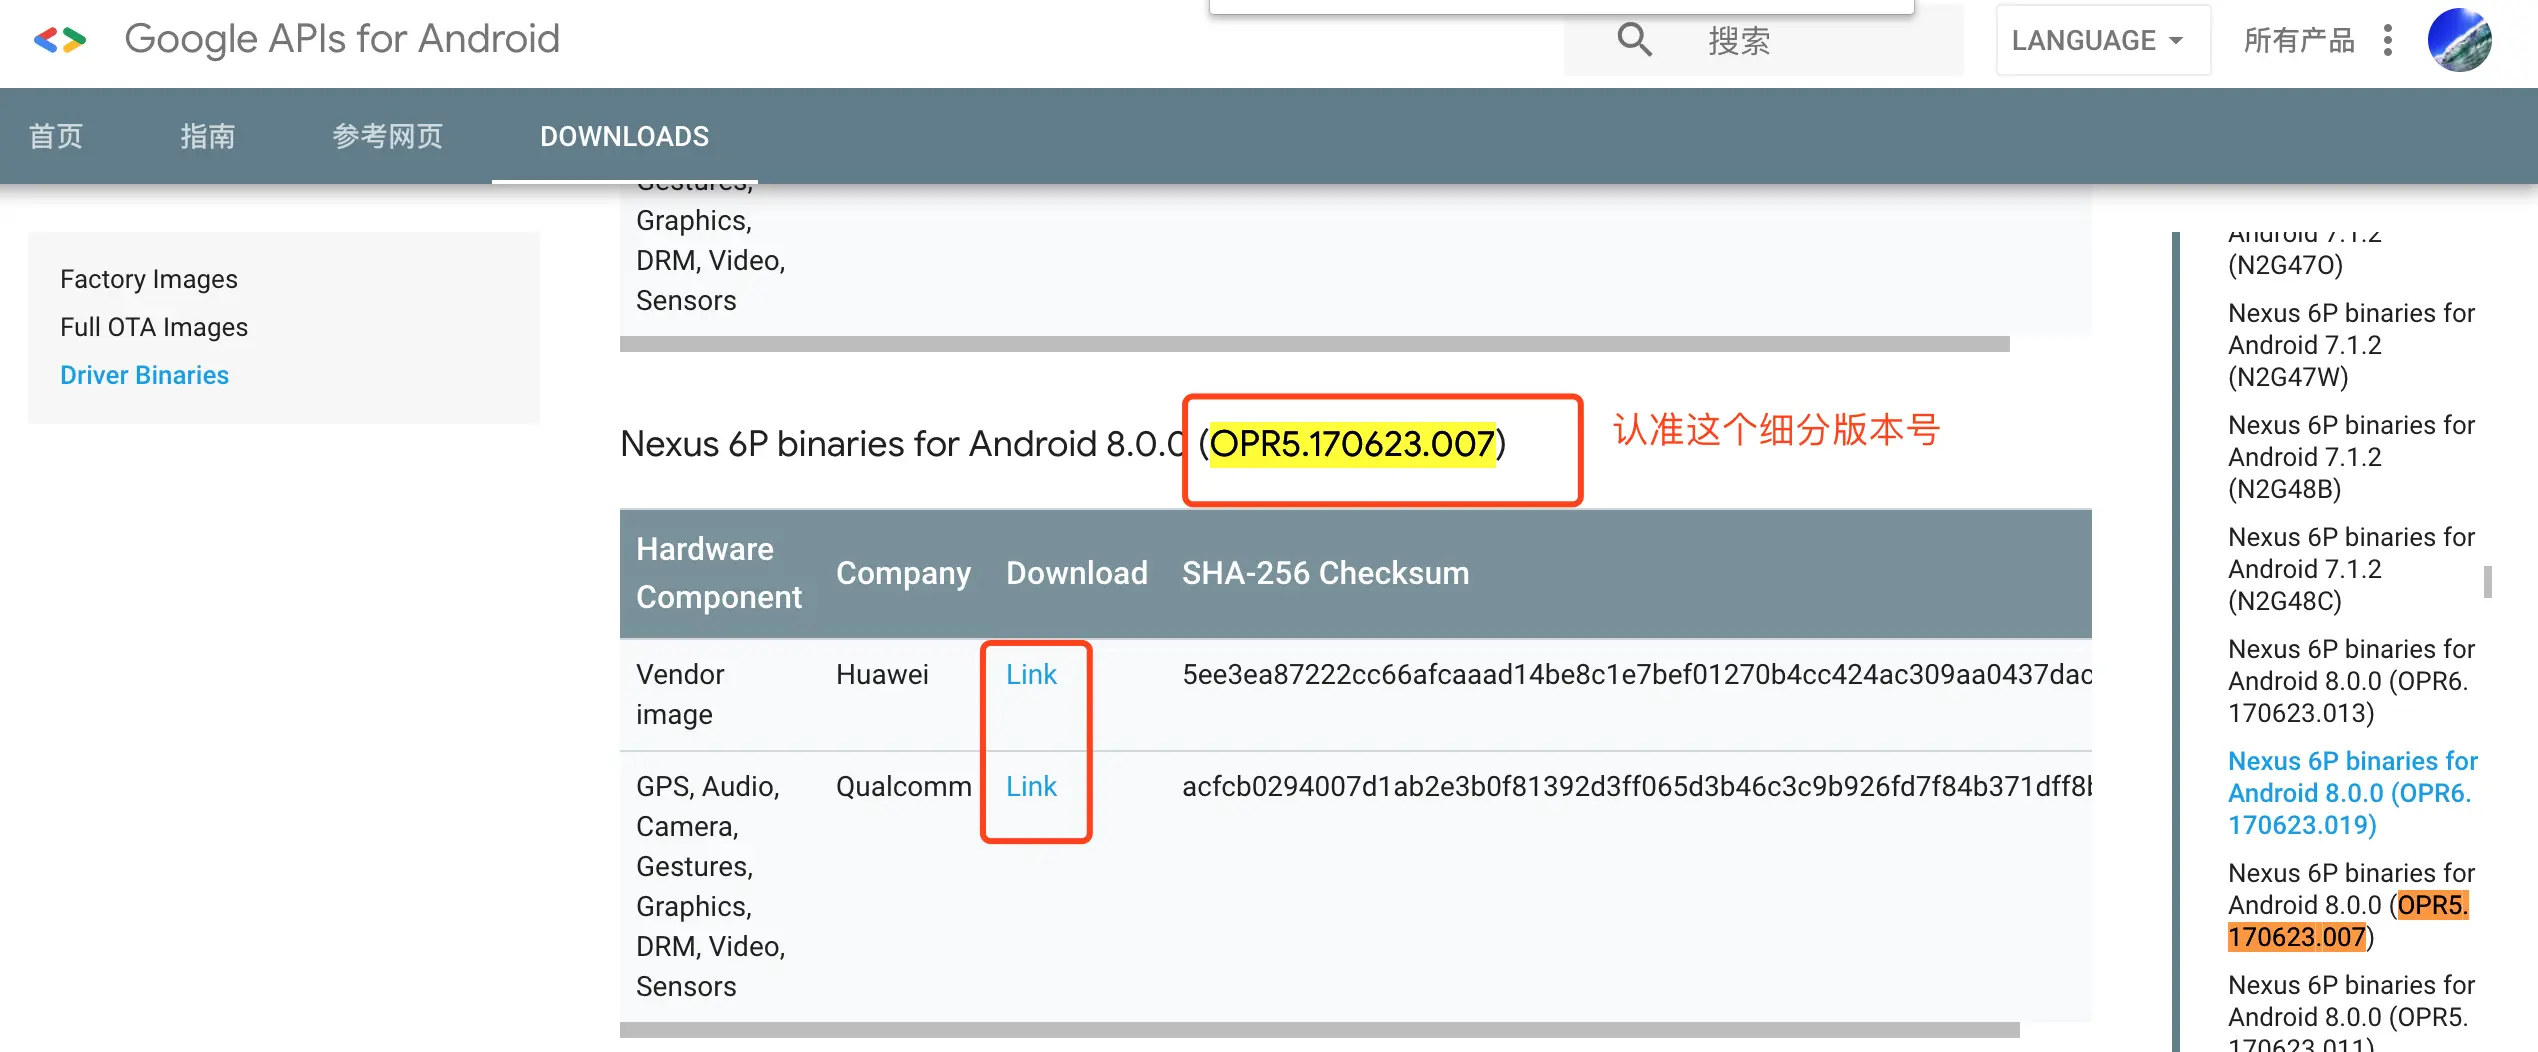This screenshot has height=1052, width=2538.
Task: Click the Qualcomm SHA-256 checksum starting acfcb
Action: click(x=1637, y=787)
